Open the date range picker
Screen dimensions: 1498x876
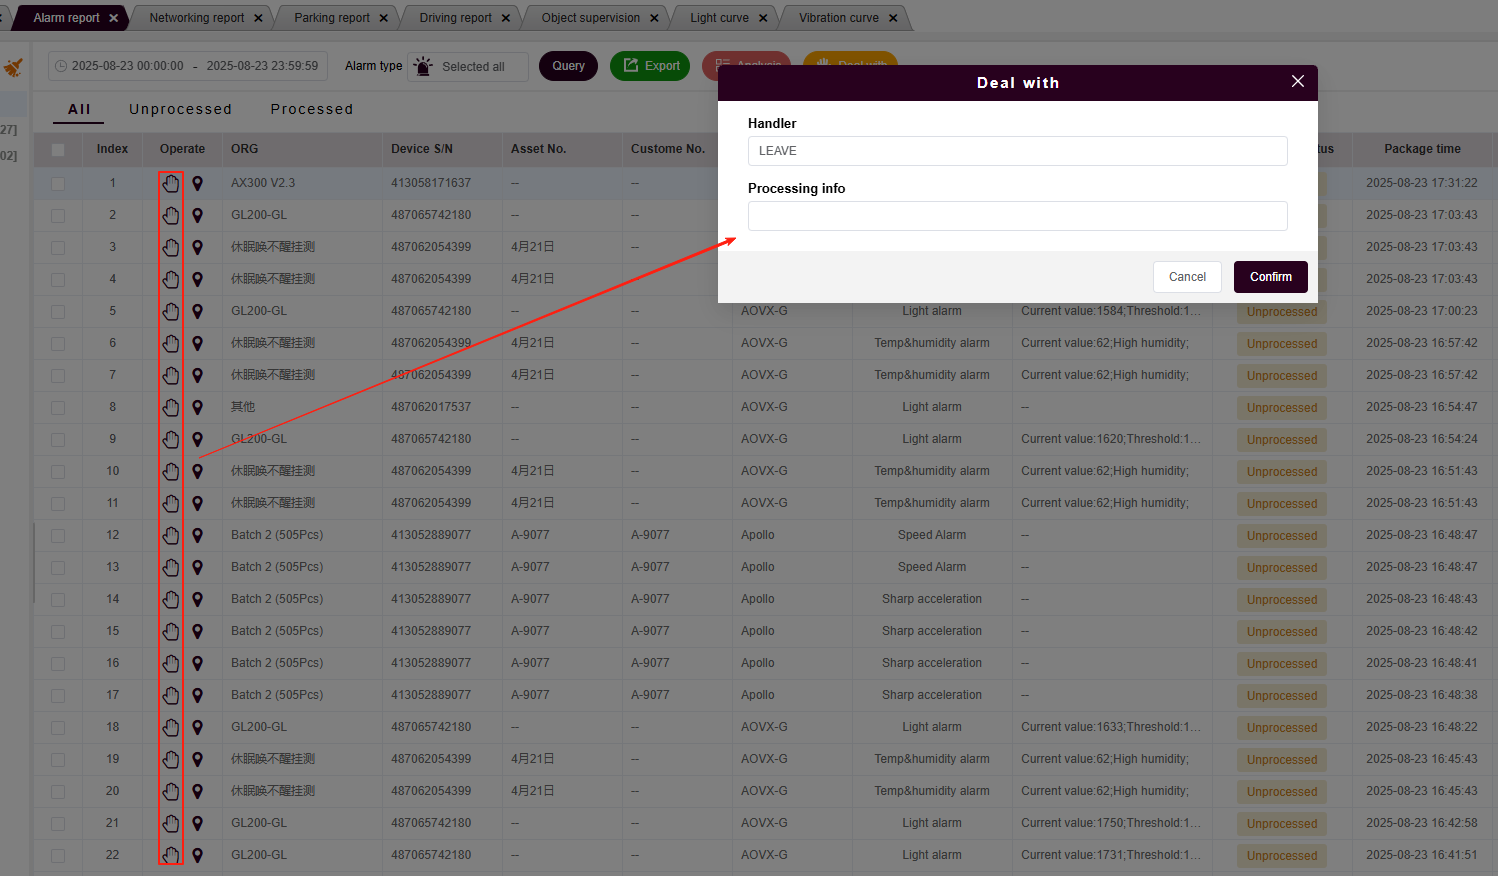(x=188, y=67)
